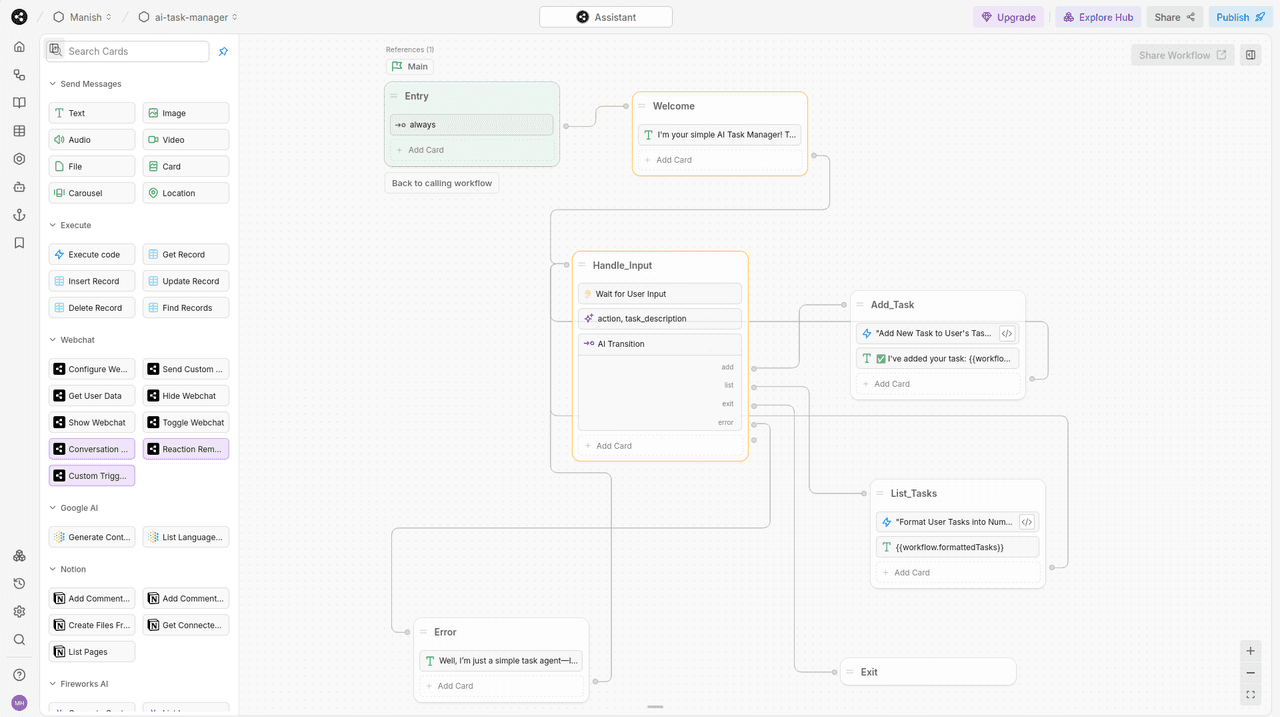Open Explore Hub from the top bar

[x=1097, y=17]
